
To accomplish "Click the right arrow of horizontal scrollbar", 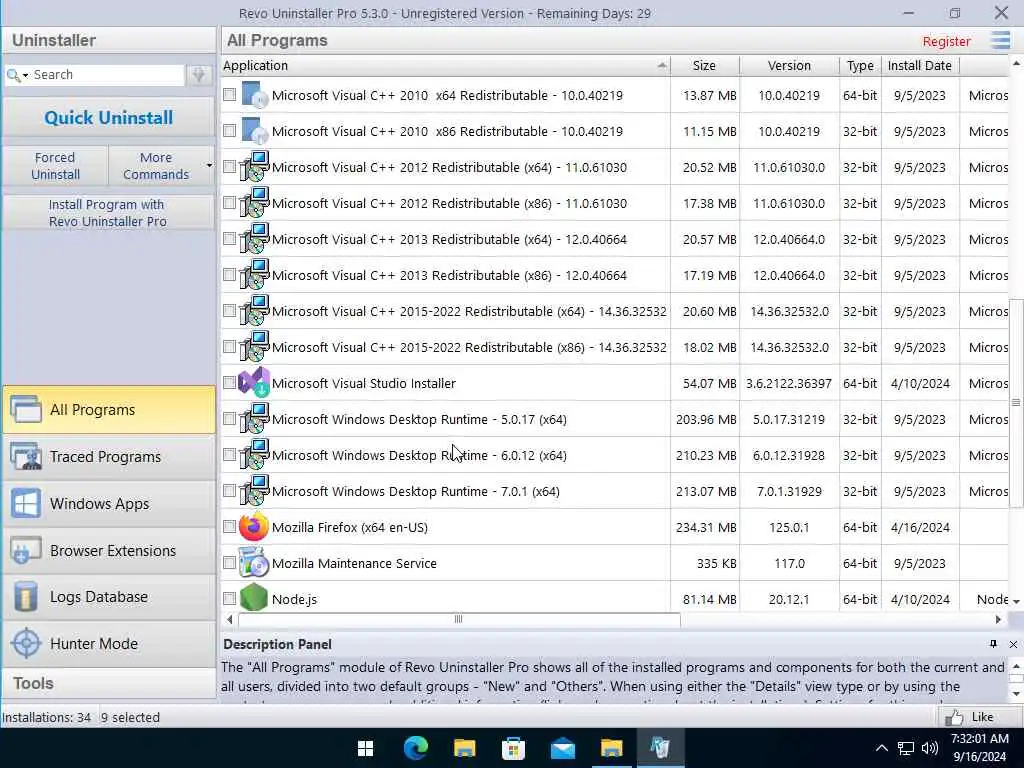I will [998, 619].
